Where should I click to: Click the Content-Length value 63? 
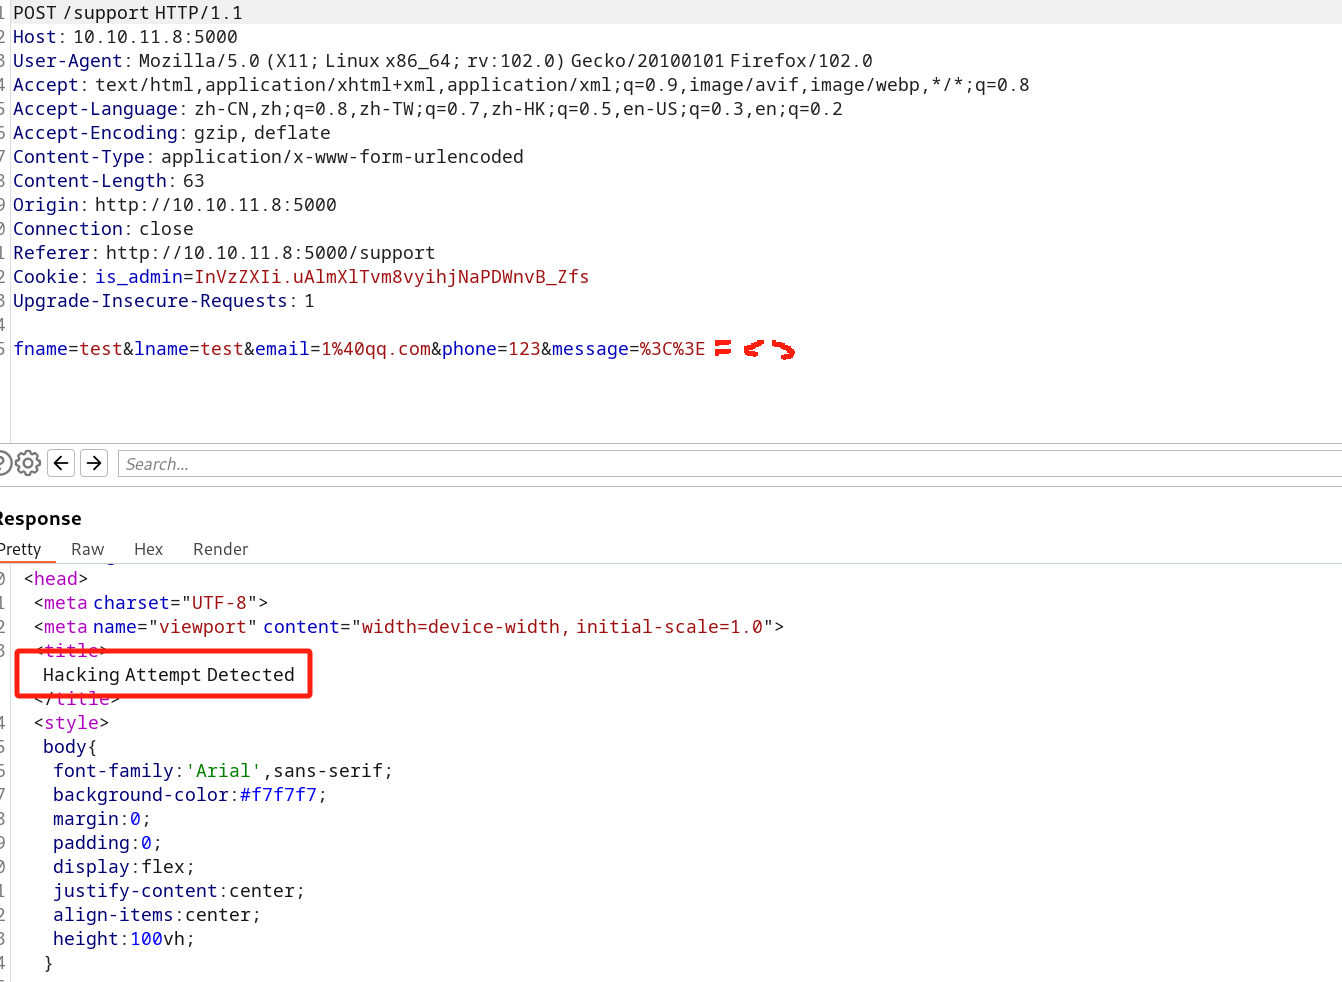pos(193,181)
